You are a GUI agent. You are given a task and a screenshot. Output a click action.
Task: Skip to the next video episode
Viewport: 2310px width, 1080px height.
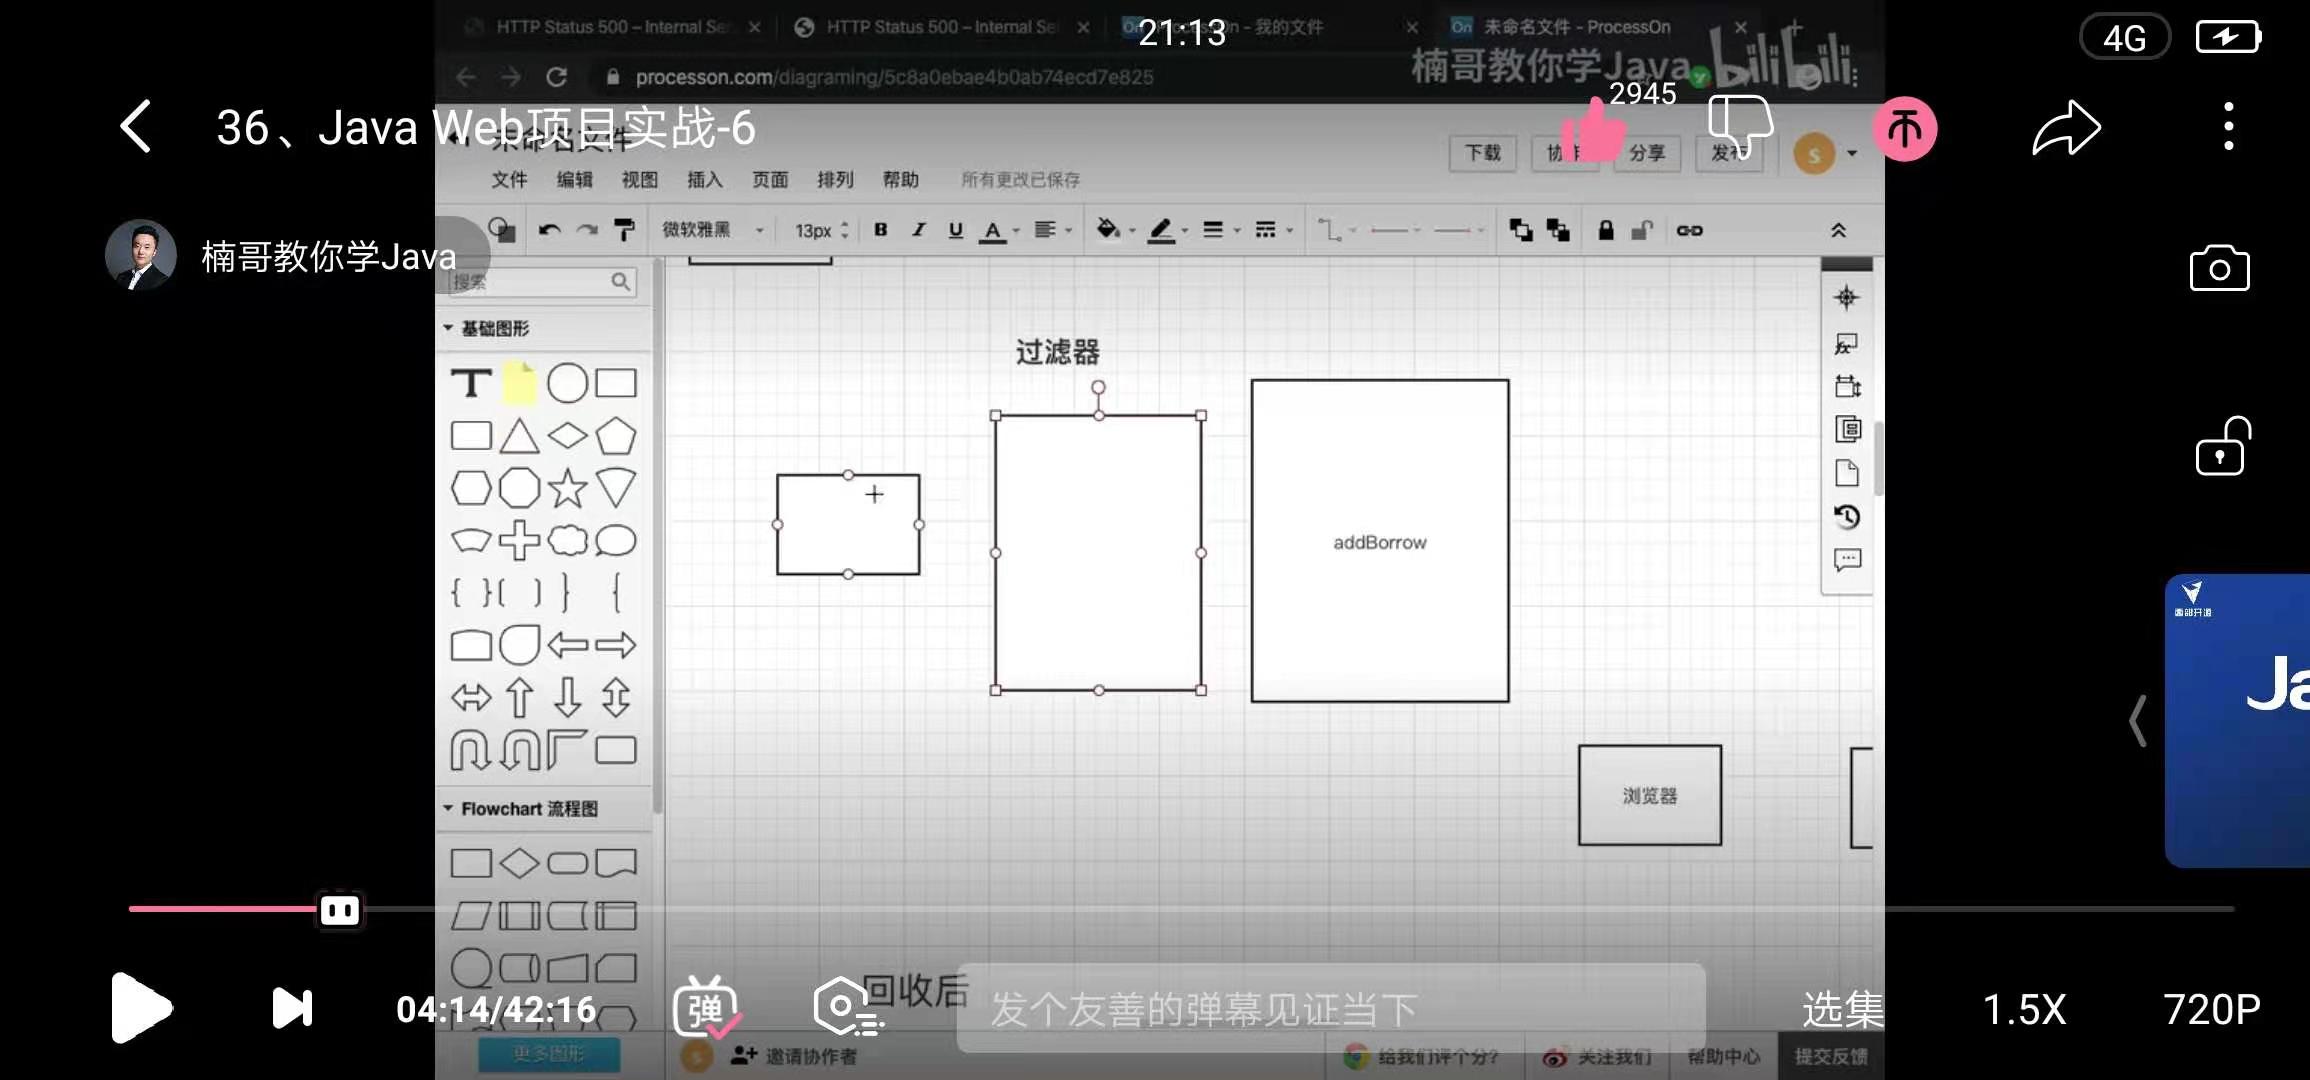pos(292,1008)
